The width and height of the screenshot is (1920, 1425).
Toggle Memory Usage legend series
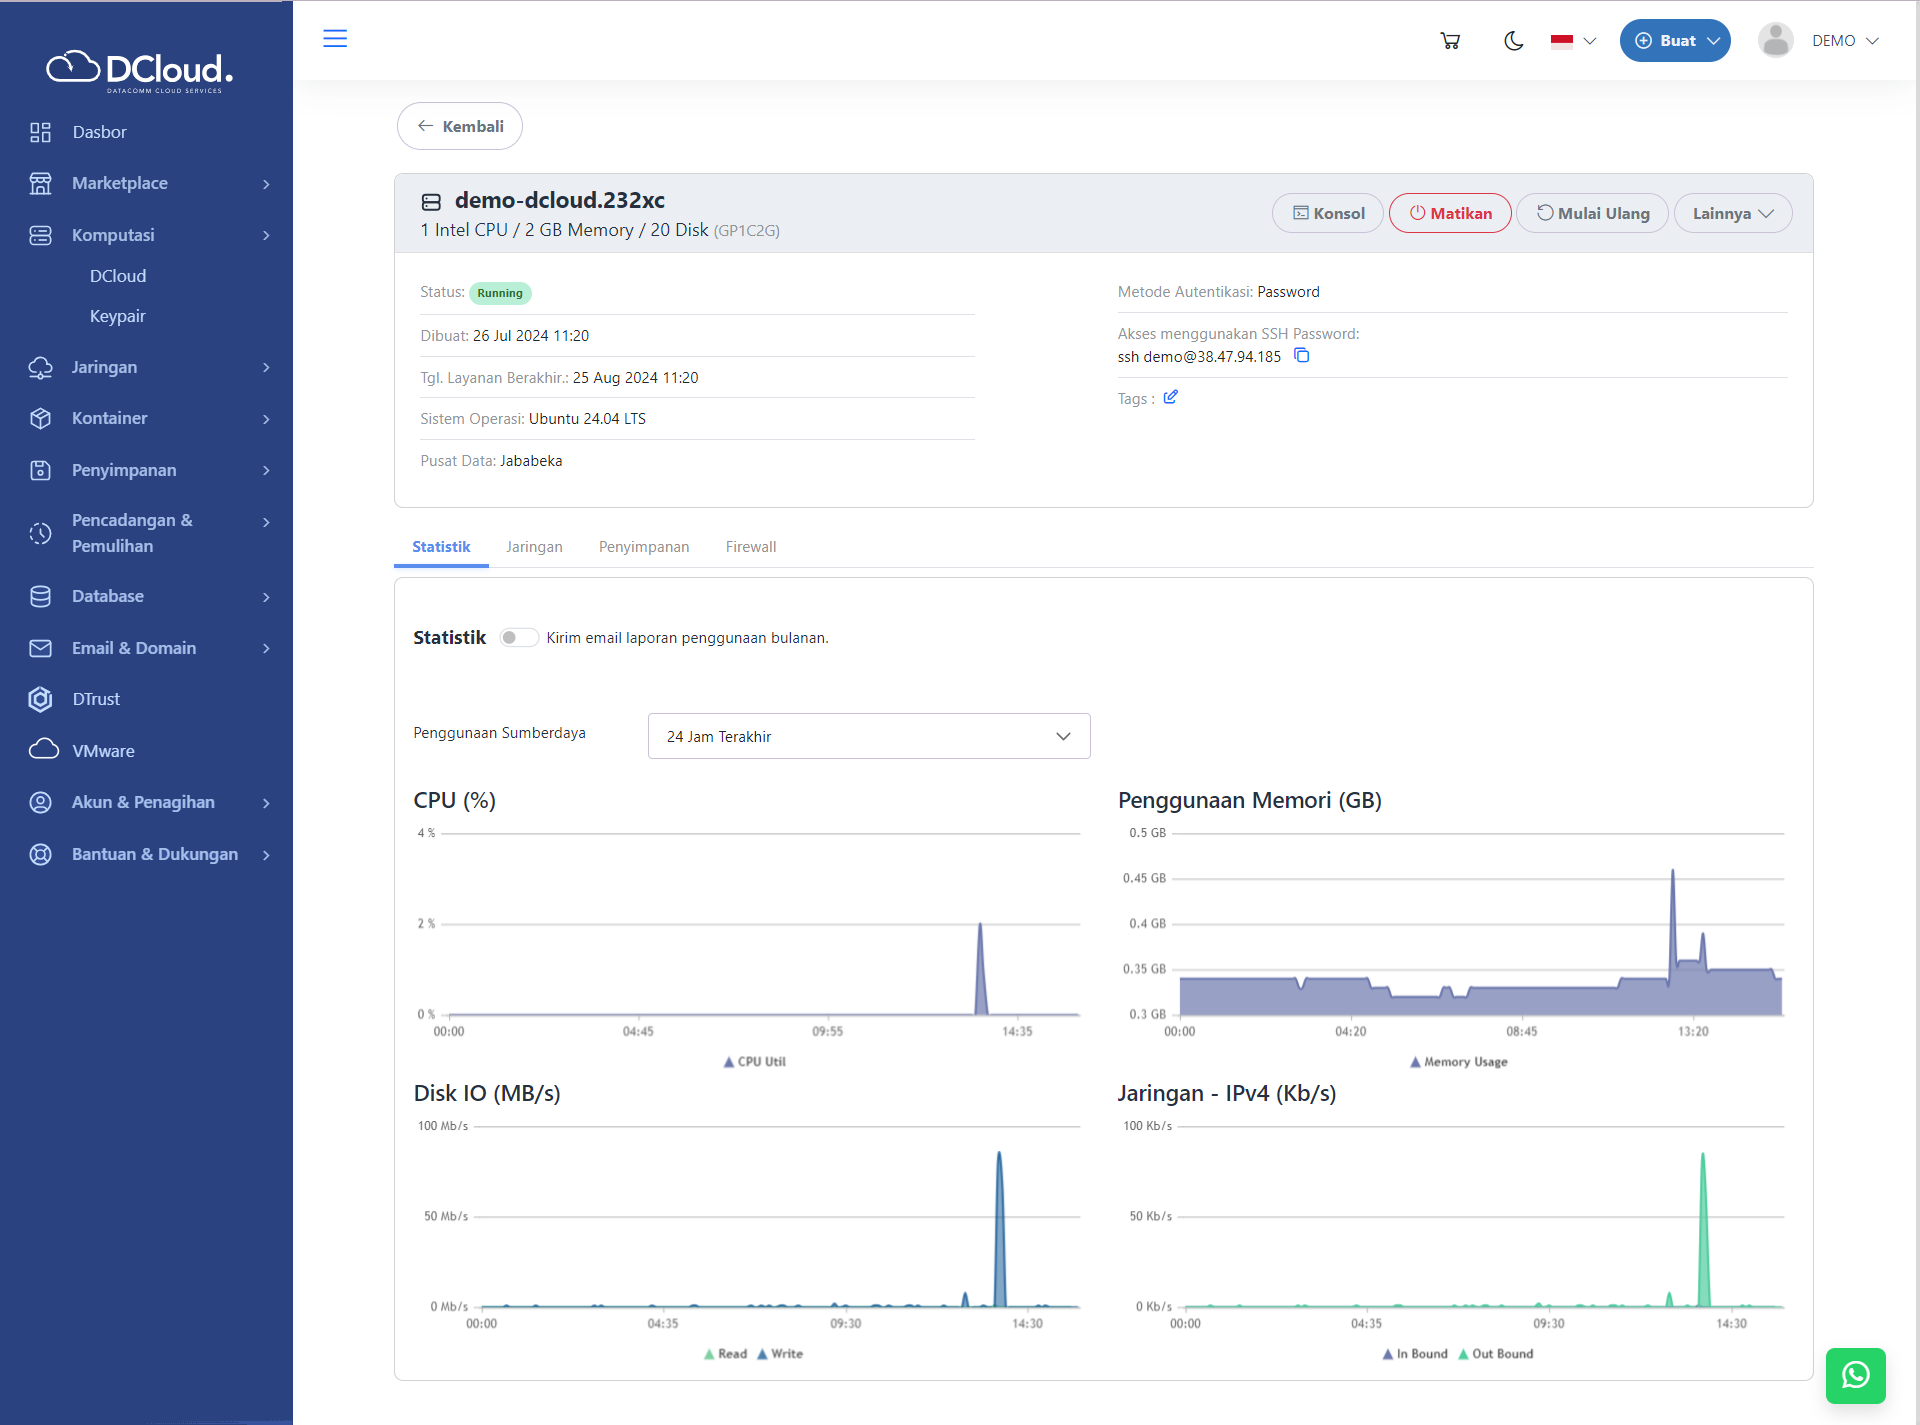[x=1459, y=1062]
